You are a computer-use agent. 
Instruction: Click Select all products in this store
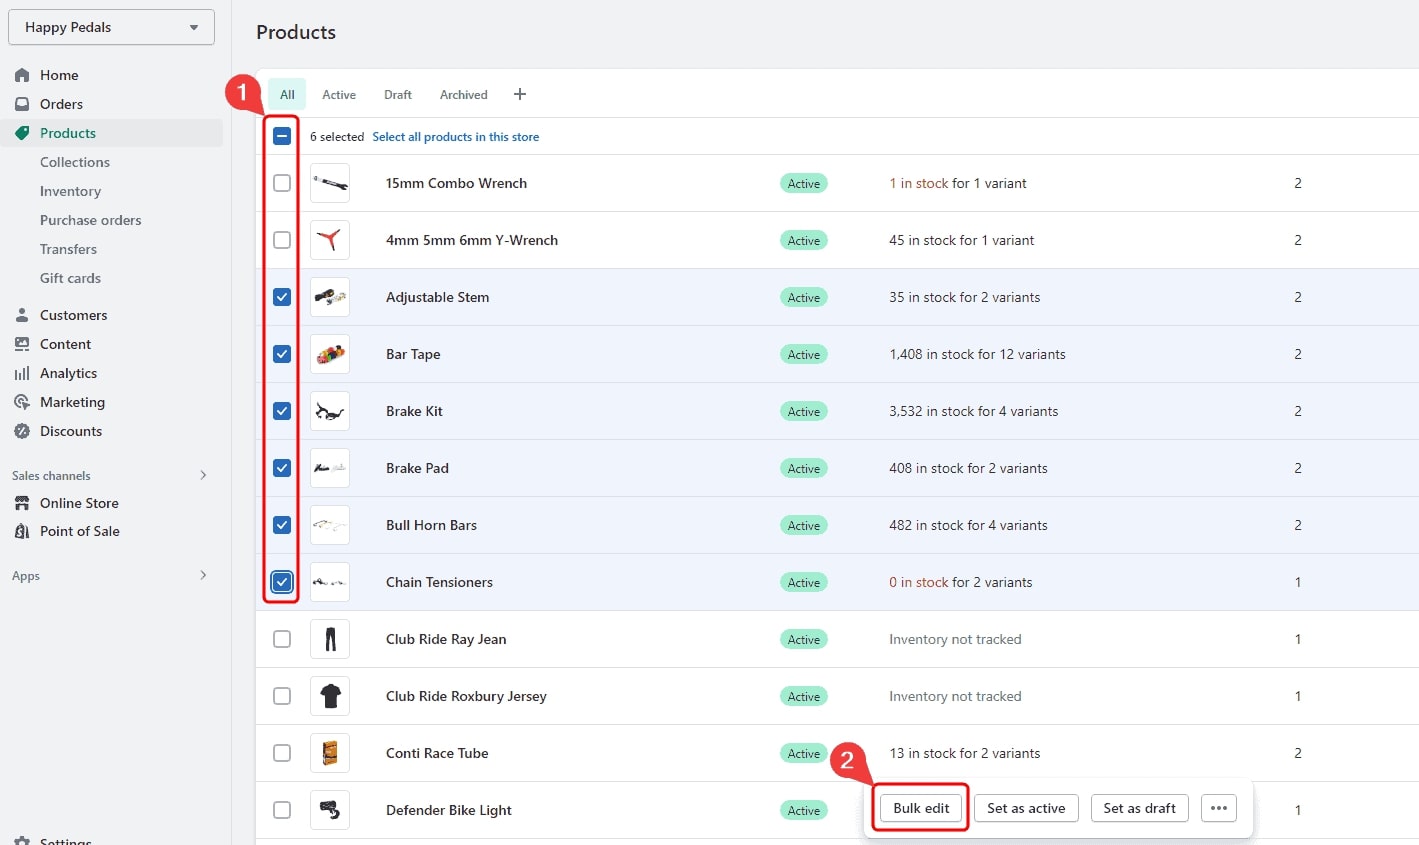(456, 137)
